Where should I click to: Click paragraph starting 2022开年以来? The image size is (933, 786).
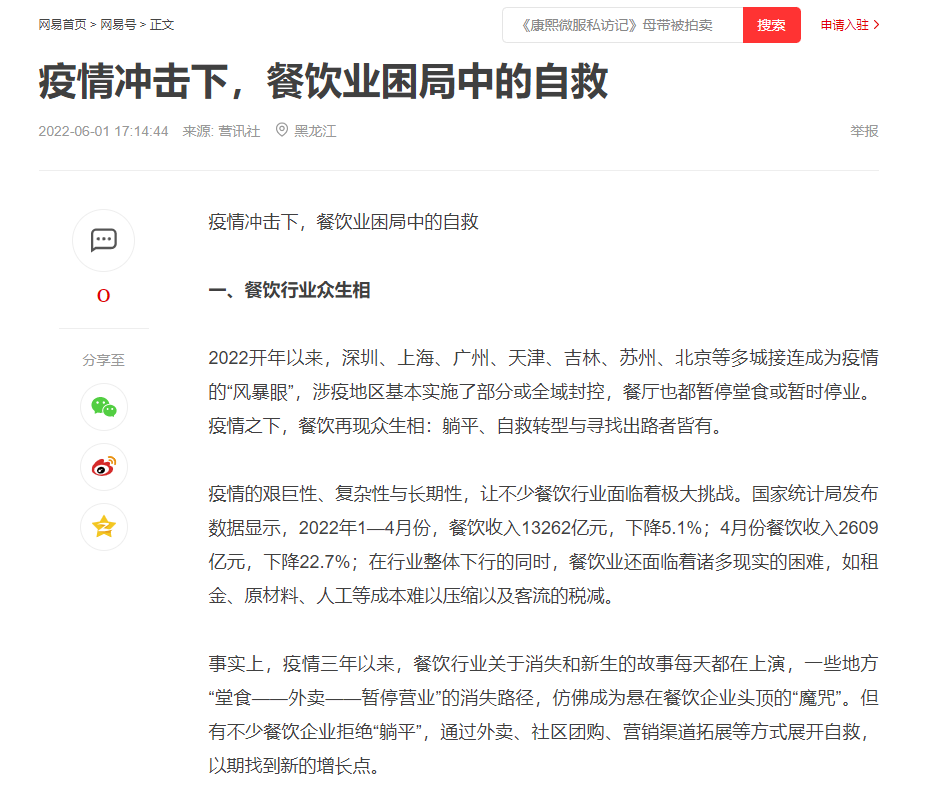(x=543, y=392)
